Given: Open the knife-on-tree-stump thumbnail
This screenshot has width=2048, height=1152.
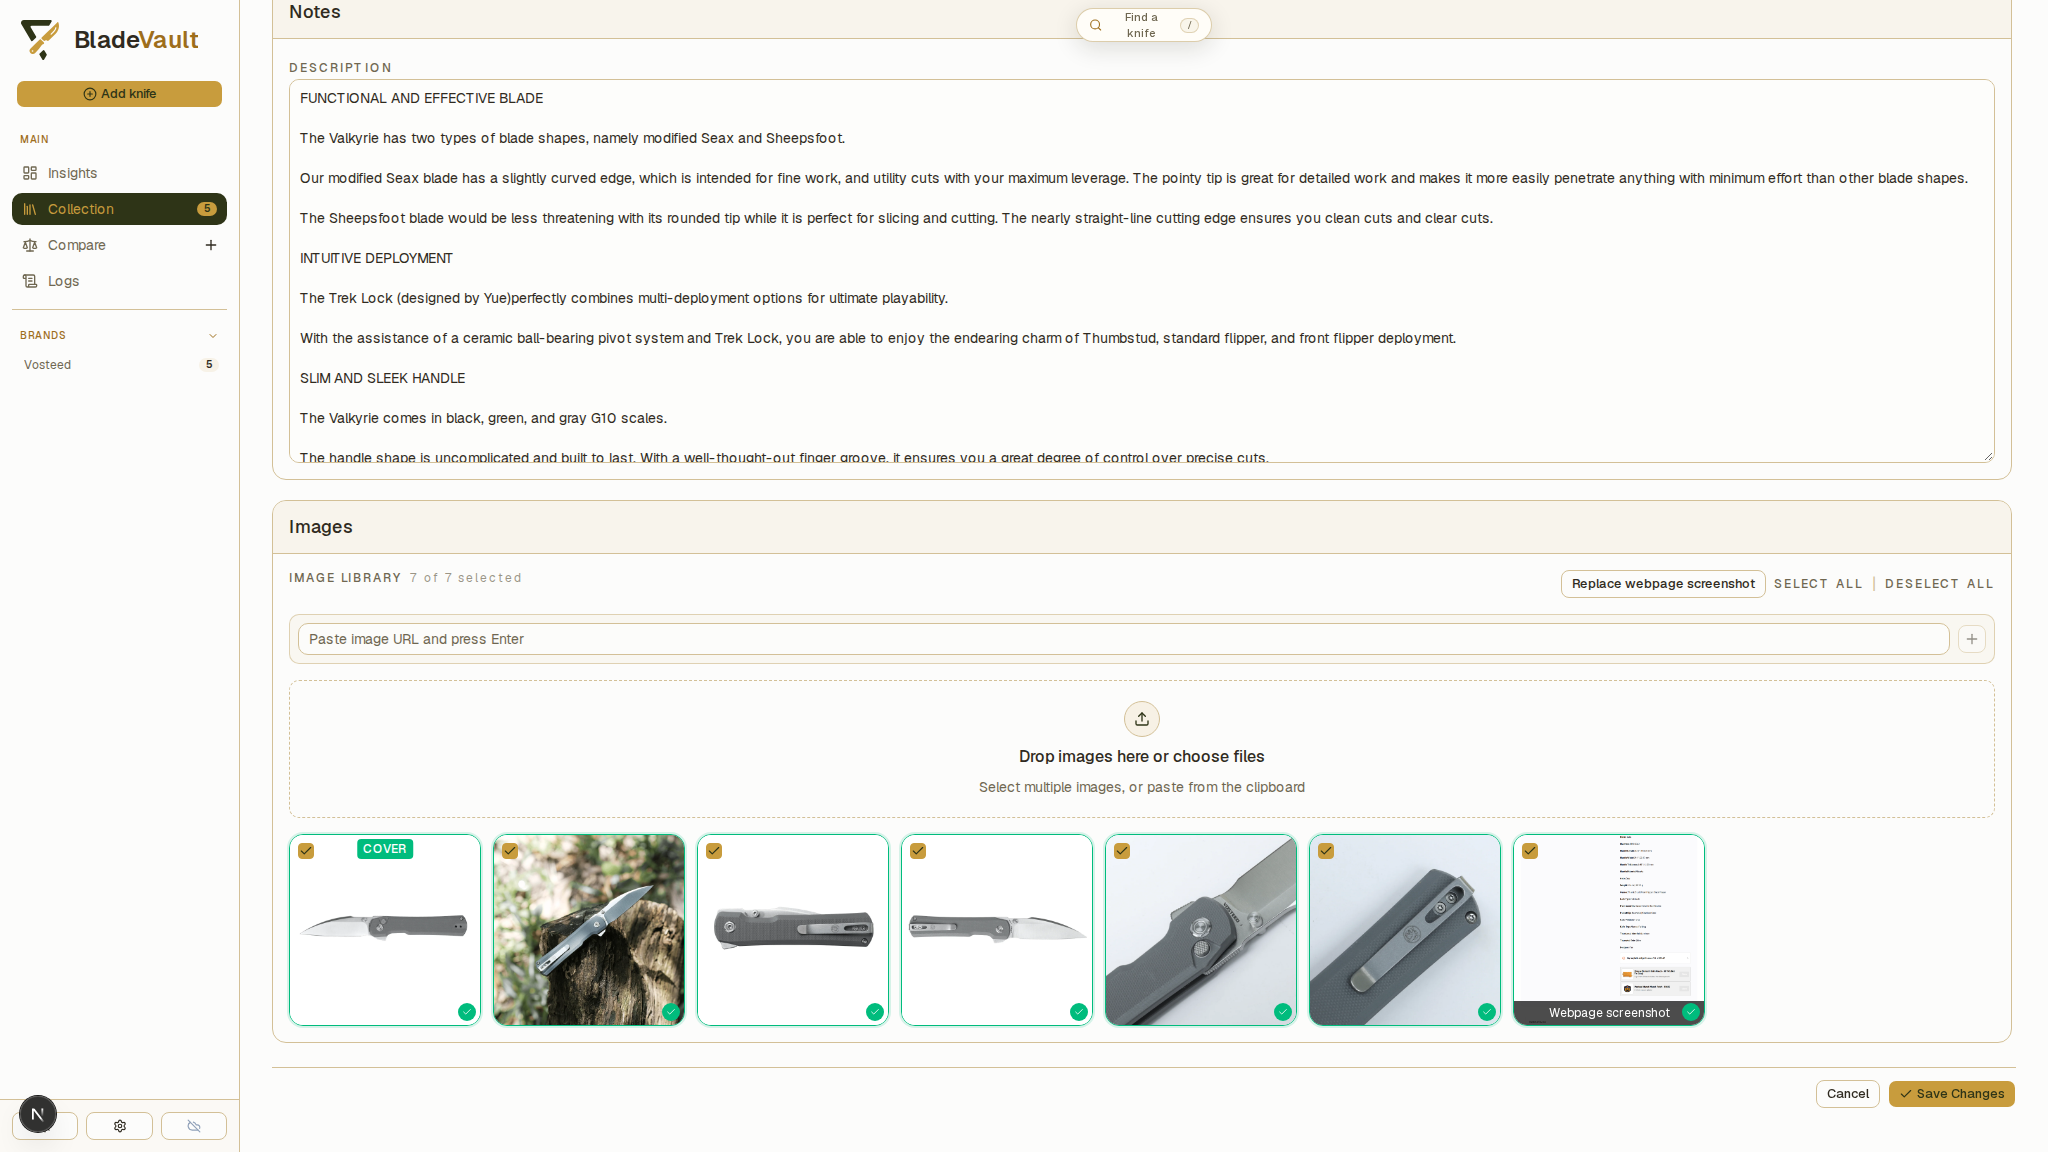Looking at the screenshot, I should pos(589,930).
